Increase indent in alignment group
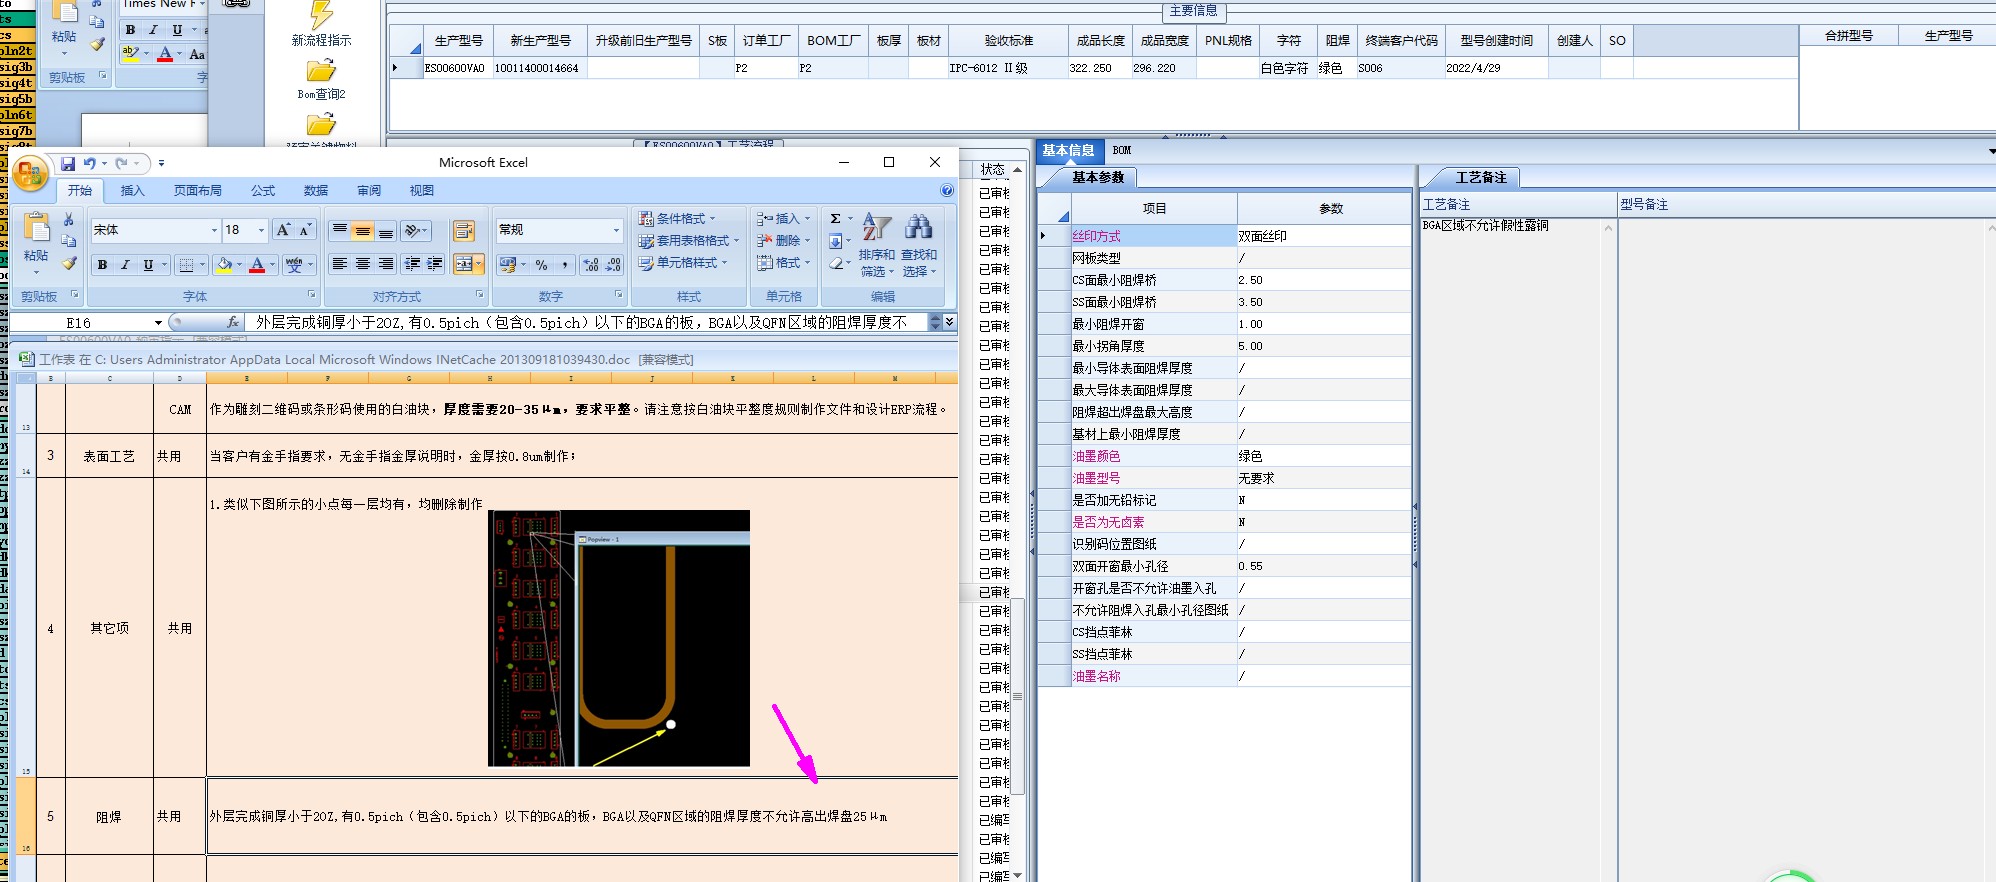 434,264
